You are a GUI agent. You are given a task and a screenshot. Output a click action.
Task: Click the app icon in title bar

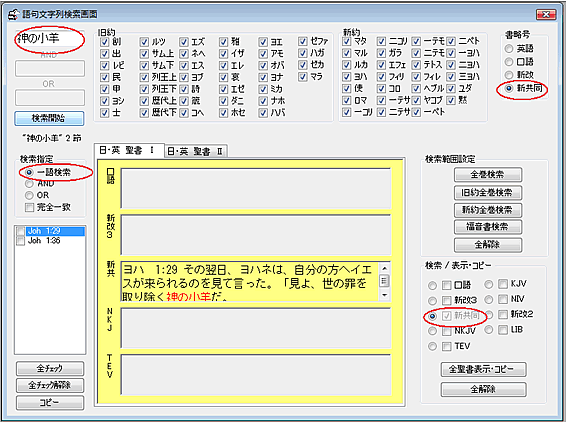pyautogui.click(x=13, y=14)
